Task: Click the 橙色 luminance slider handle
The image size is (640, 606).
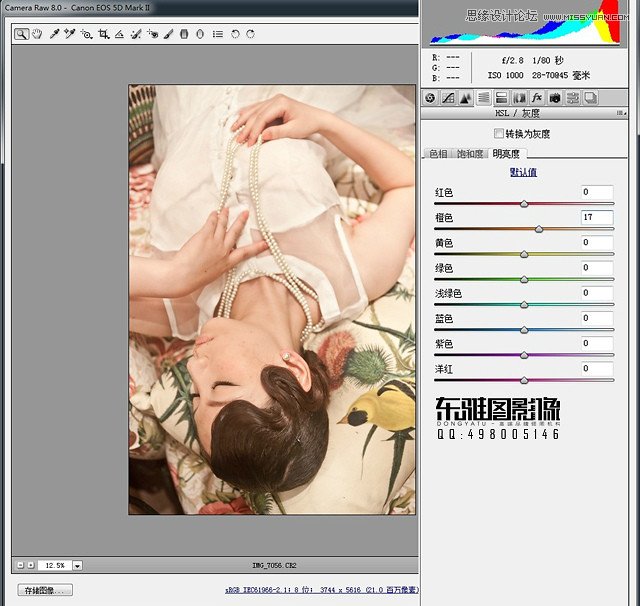Action: 539,229
